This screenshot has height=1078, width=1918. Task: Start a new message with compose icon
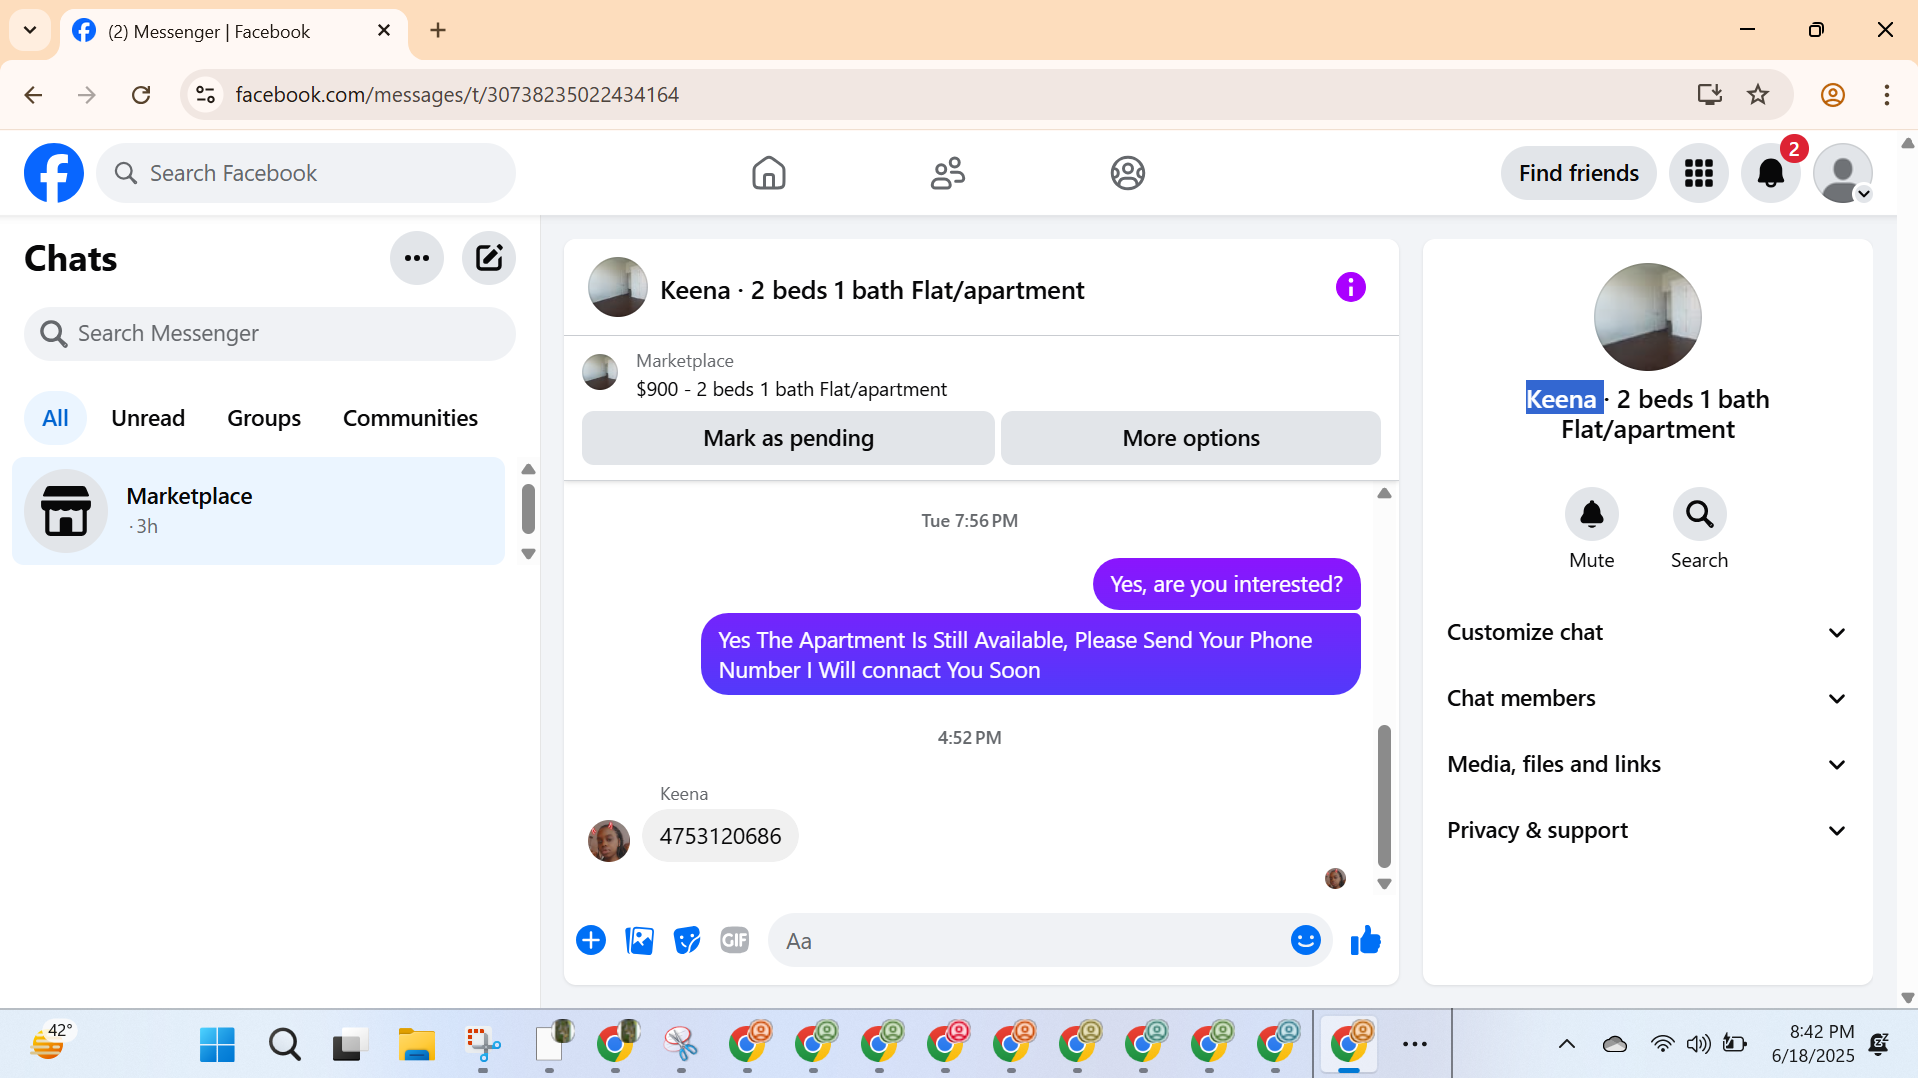(x=489, y=258)
